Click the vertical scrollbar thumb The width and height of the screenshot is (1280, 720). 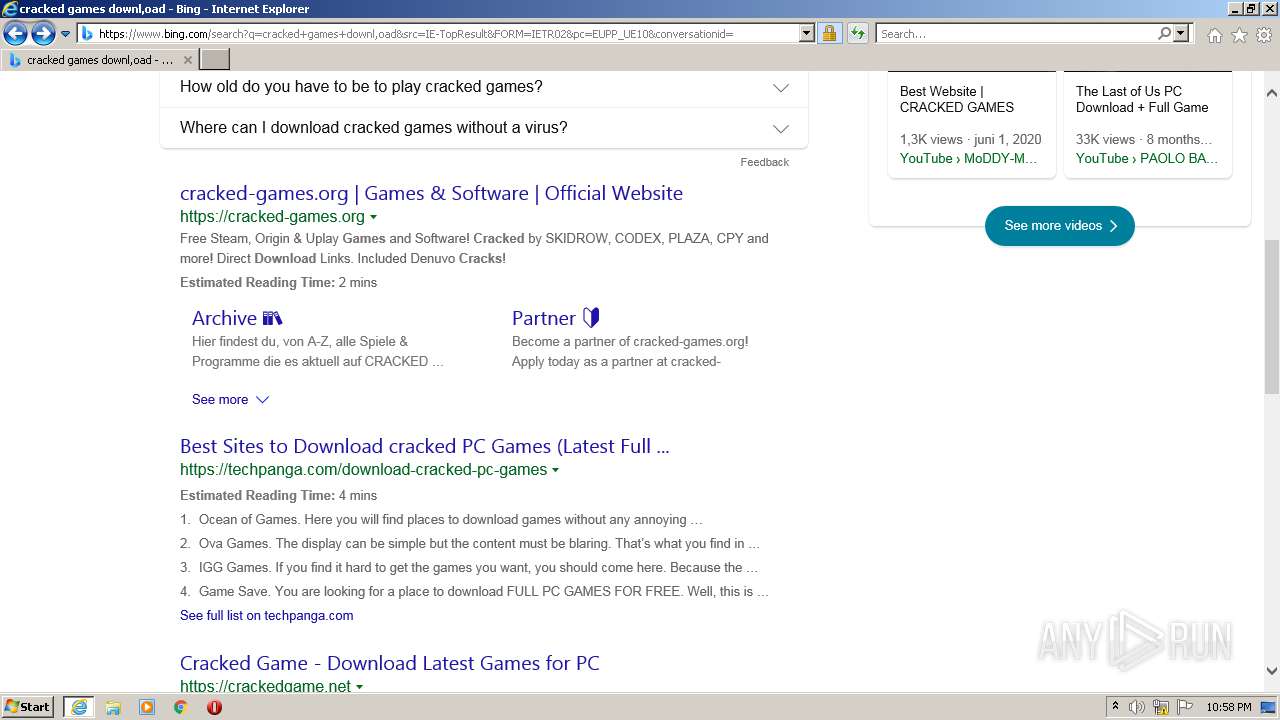click(x=1271, y=317)
